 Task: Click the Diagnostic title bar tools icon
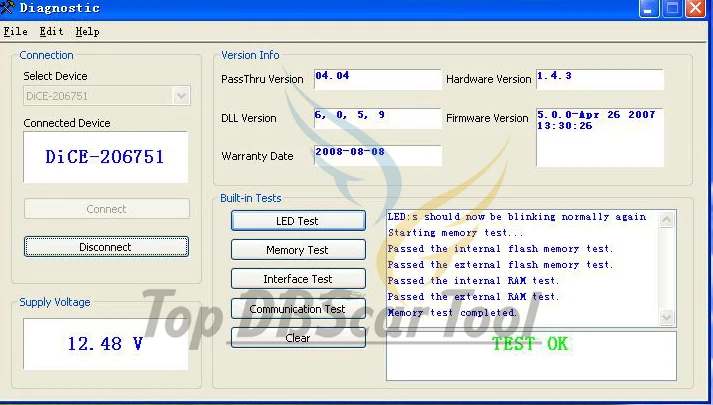click(8, 7)
